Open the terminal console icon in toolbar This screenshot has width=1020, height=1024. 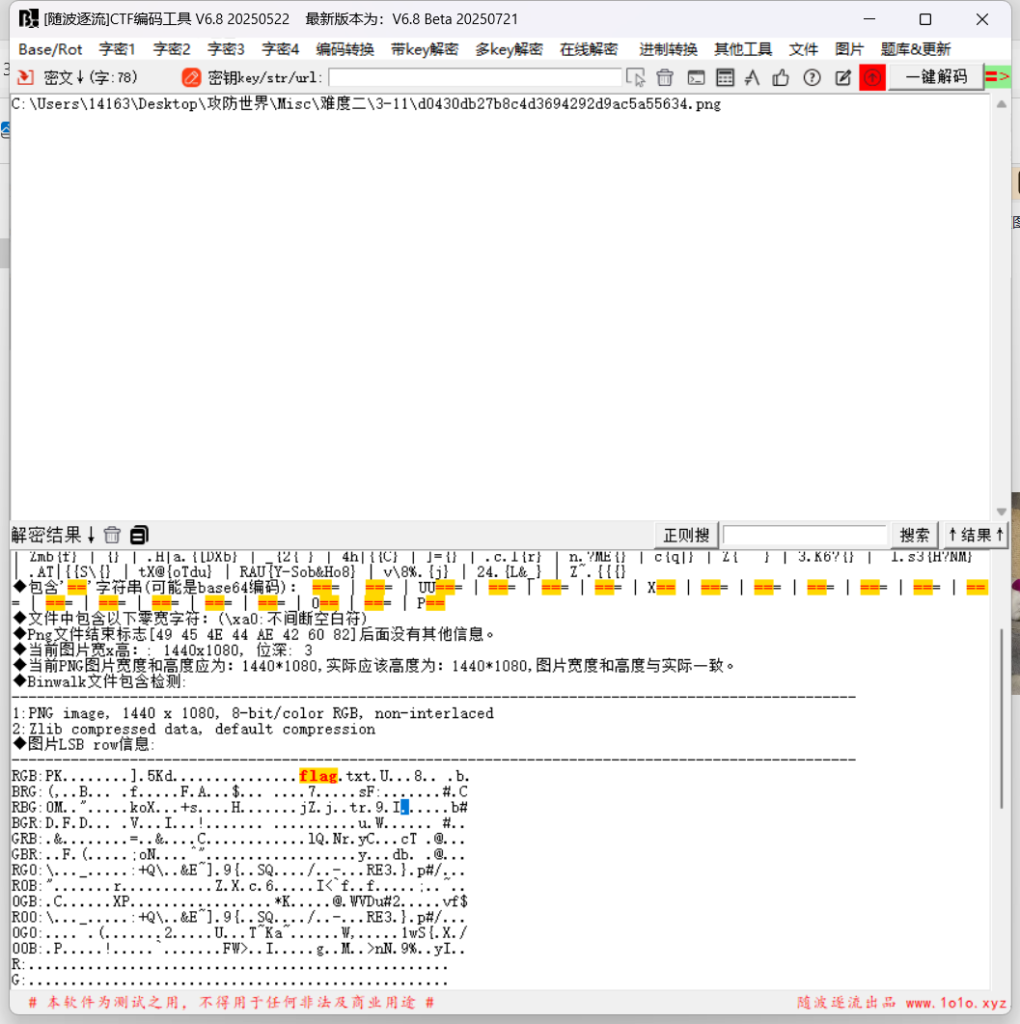tap(696, 77)
